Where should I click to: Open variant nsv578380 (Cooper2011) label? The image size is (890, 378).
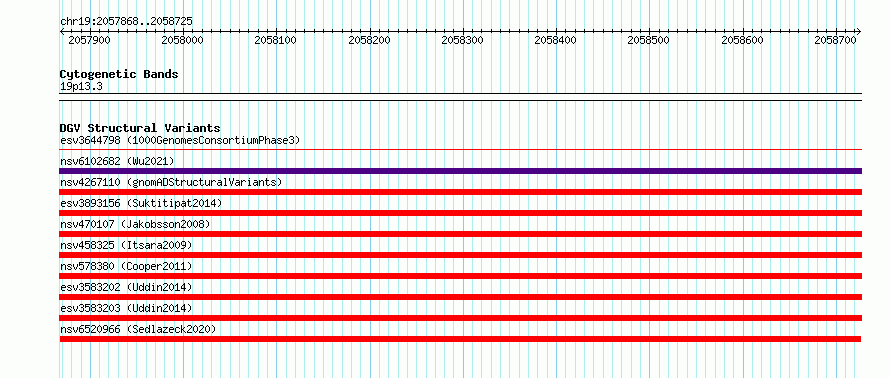tap(126, 266)
